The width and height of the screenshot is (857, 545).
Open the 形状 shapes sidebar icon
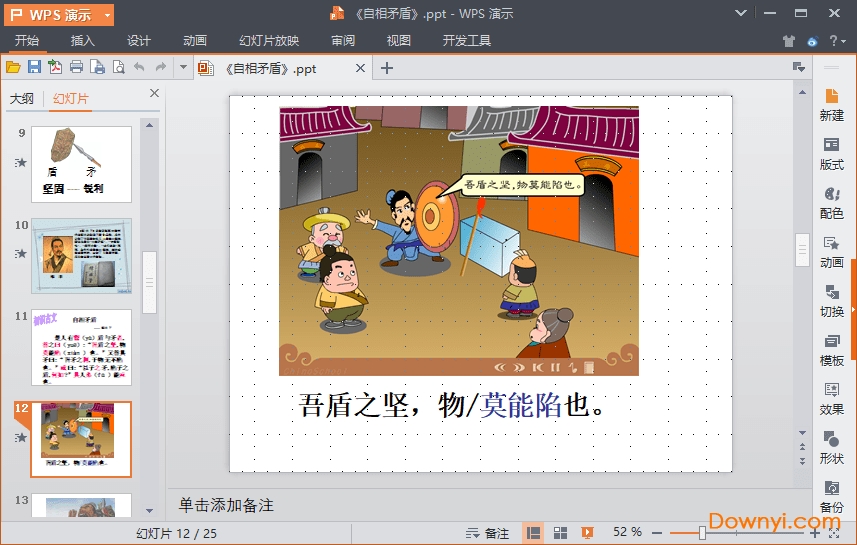click(x=831, y=448)
